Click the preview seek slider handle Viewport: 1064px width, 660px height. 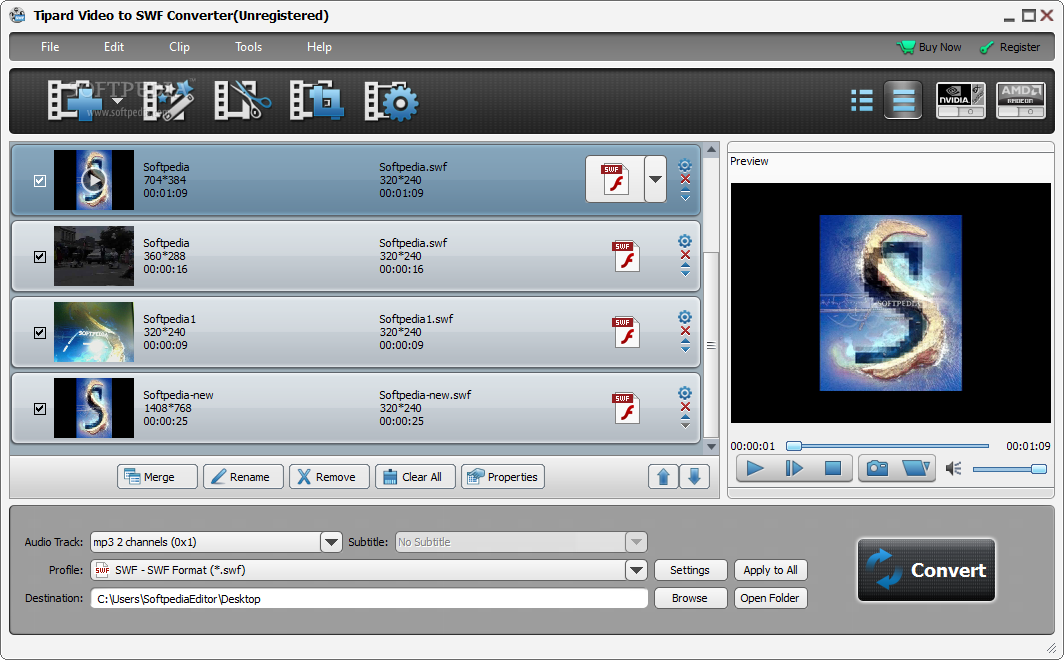[794, 446]
